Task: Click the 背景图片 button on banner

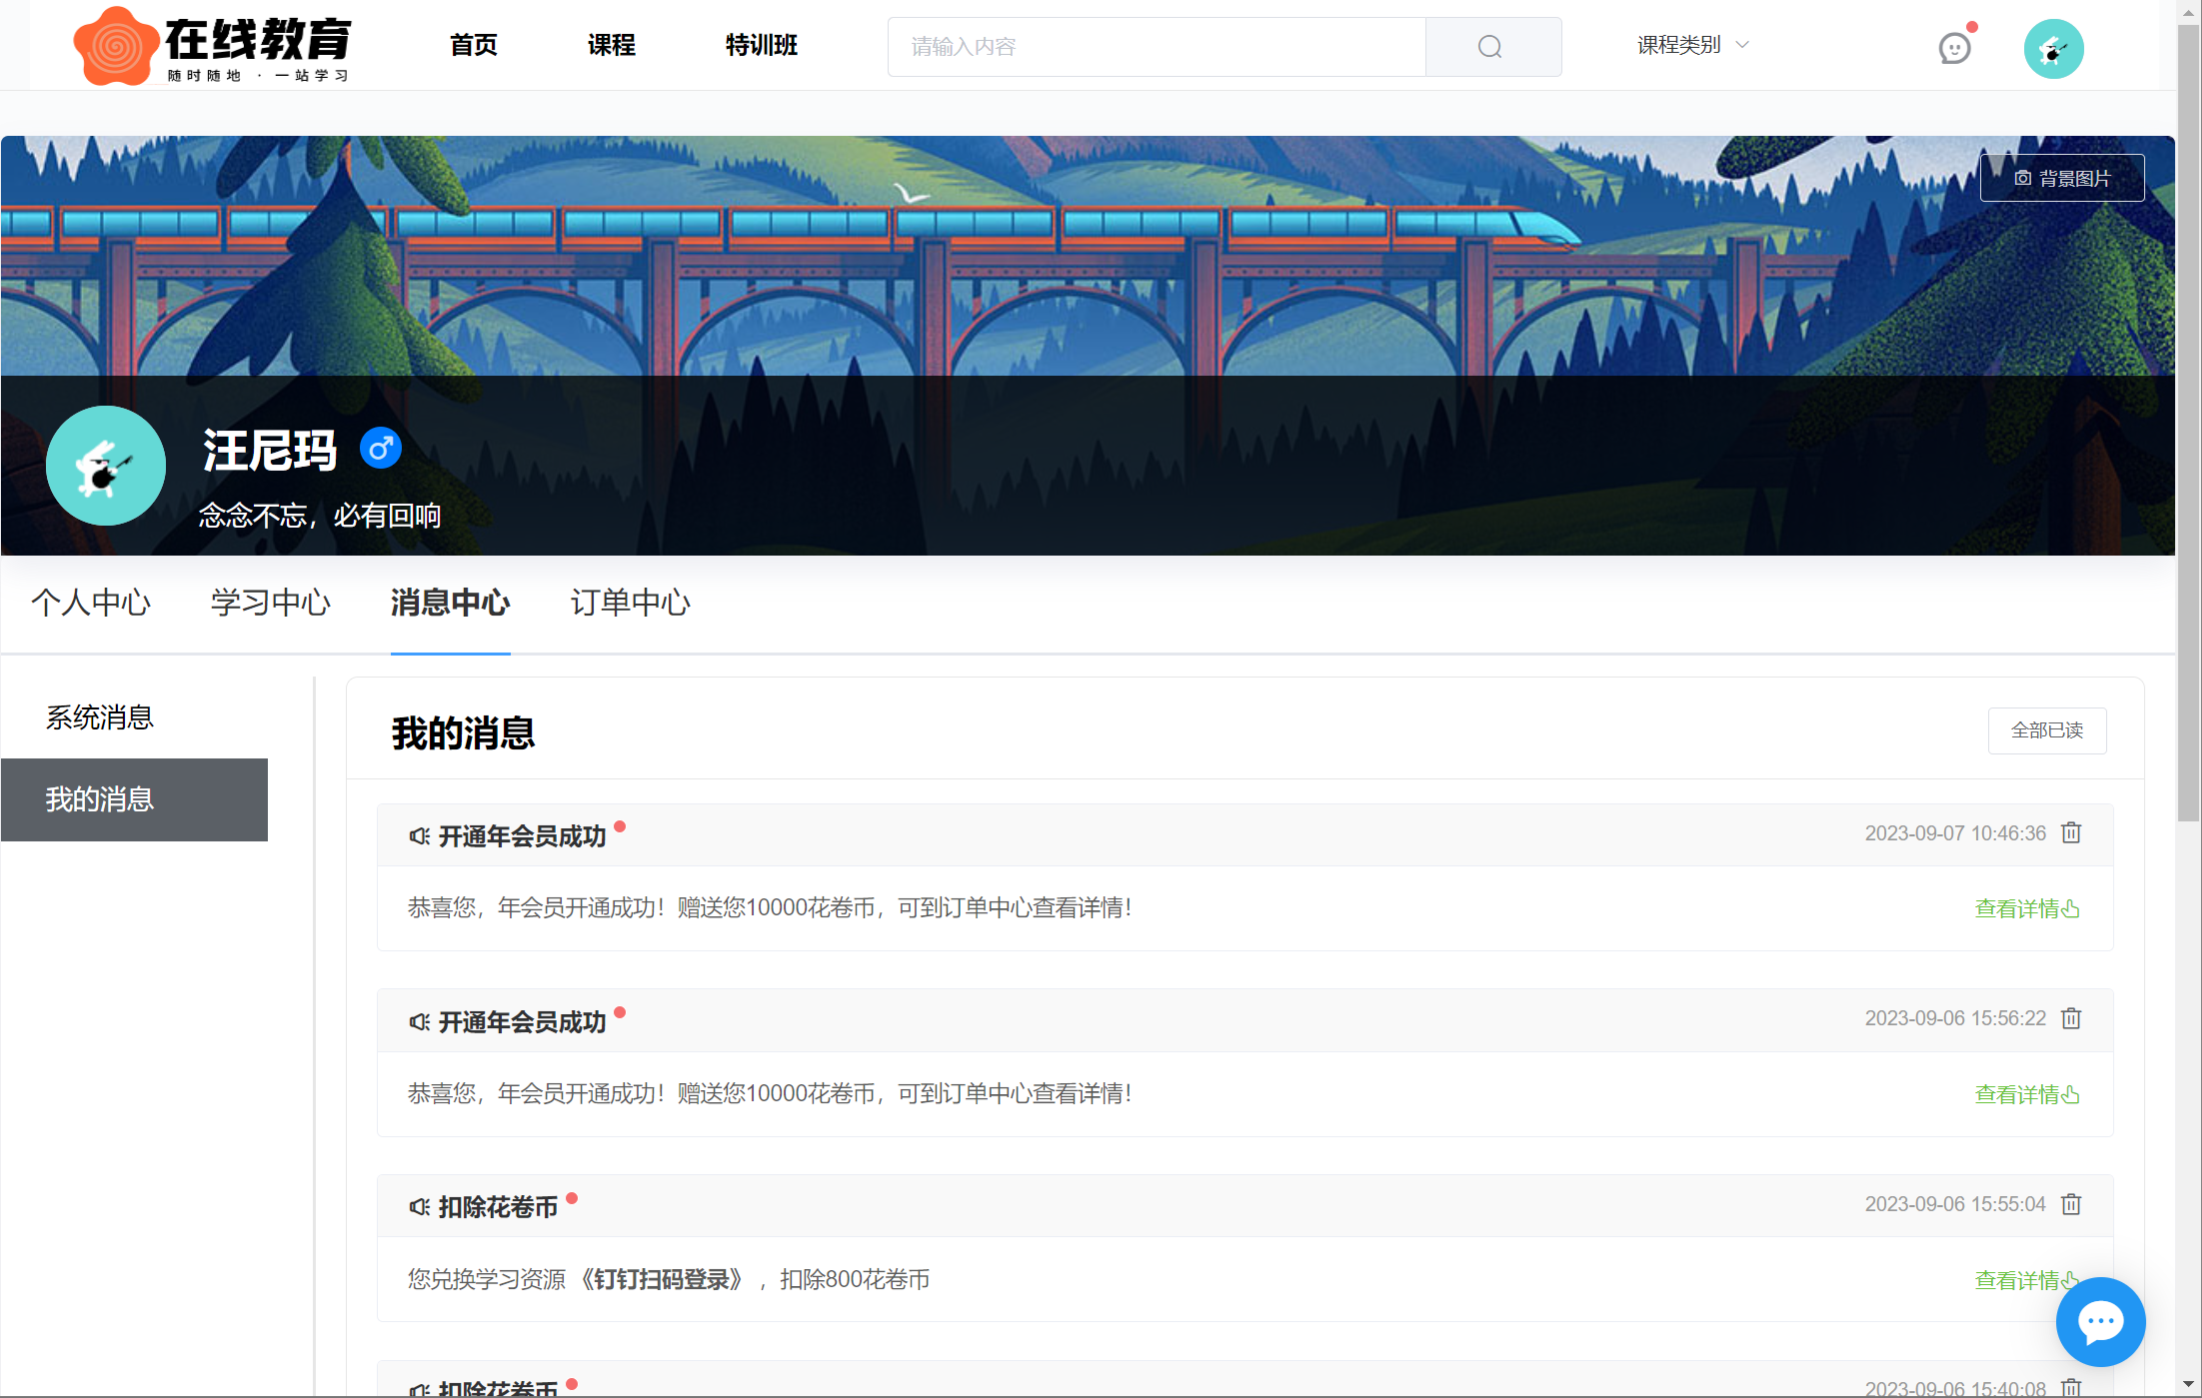Action: tap(2061, 178)
